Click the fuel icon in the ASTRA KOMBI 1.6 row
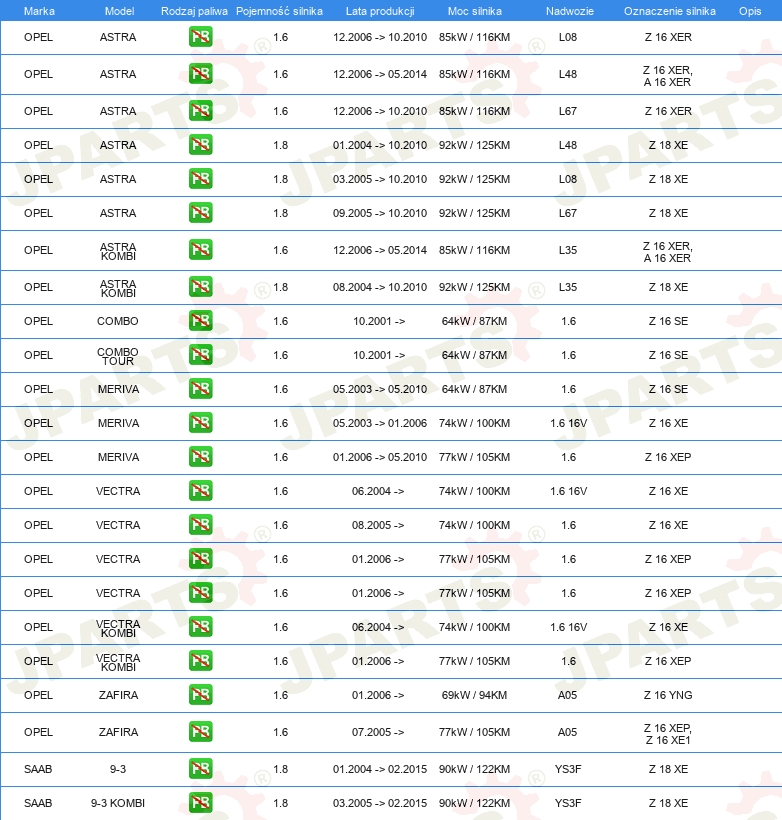782x820 pixels. click(x=200, y=250)
